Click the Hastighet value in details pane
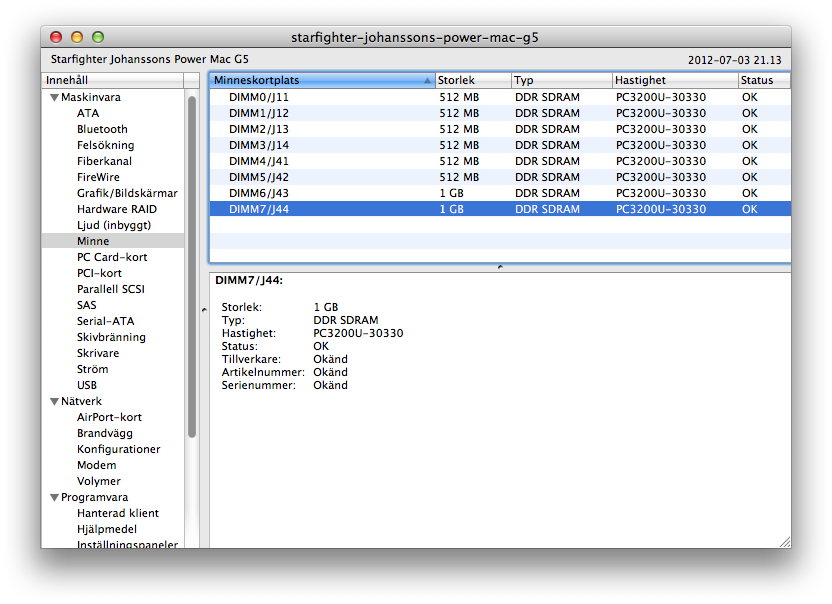 pos(358,333)
